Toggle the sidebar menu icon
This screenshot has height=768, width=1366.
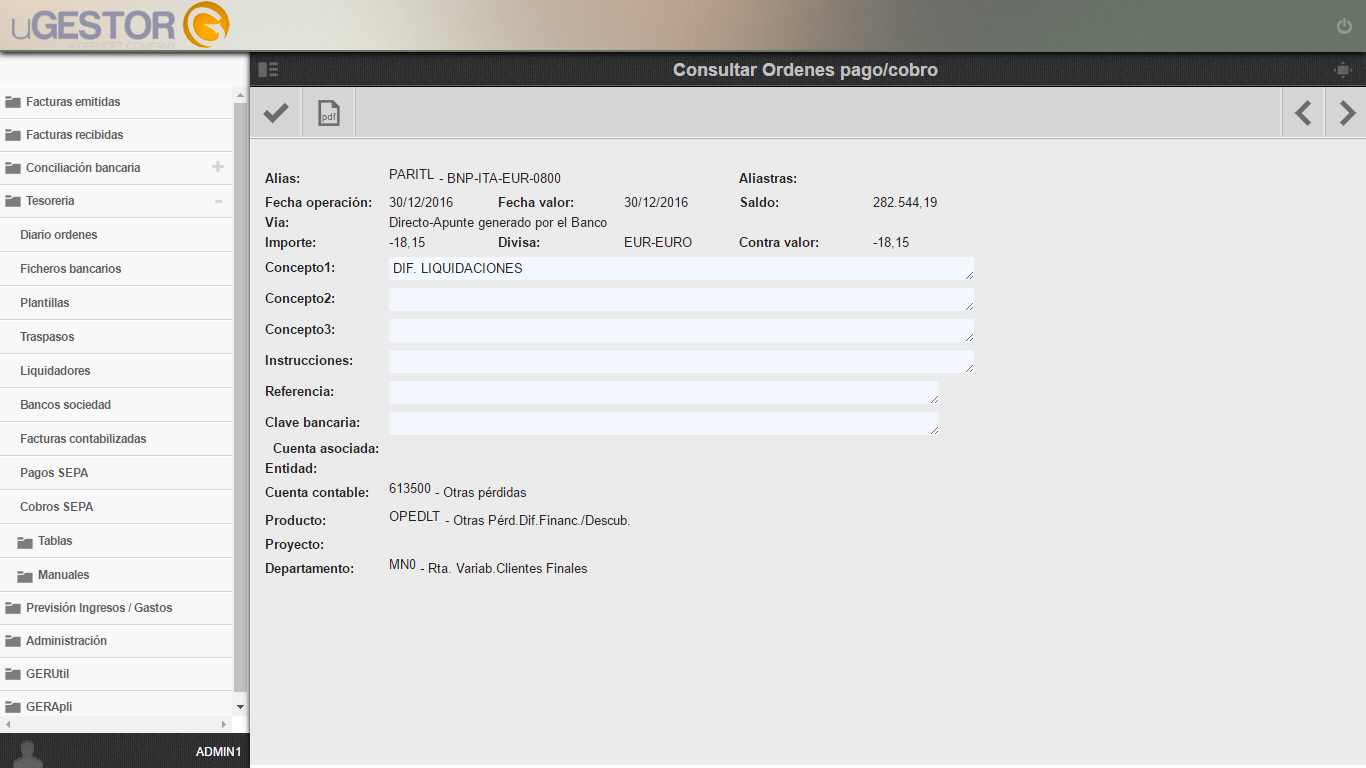click(268, 70)
